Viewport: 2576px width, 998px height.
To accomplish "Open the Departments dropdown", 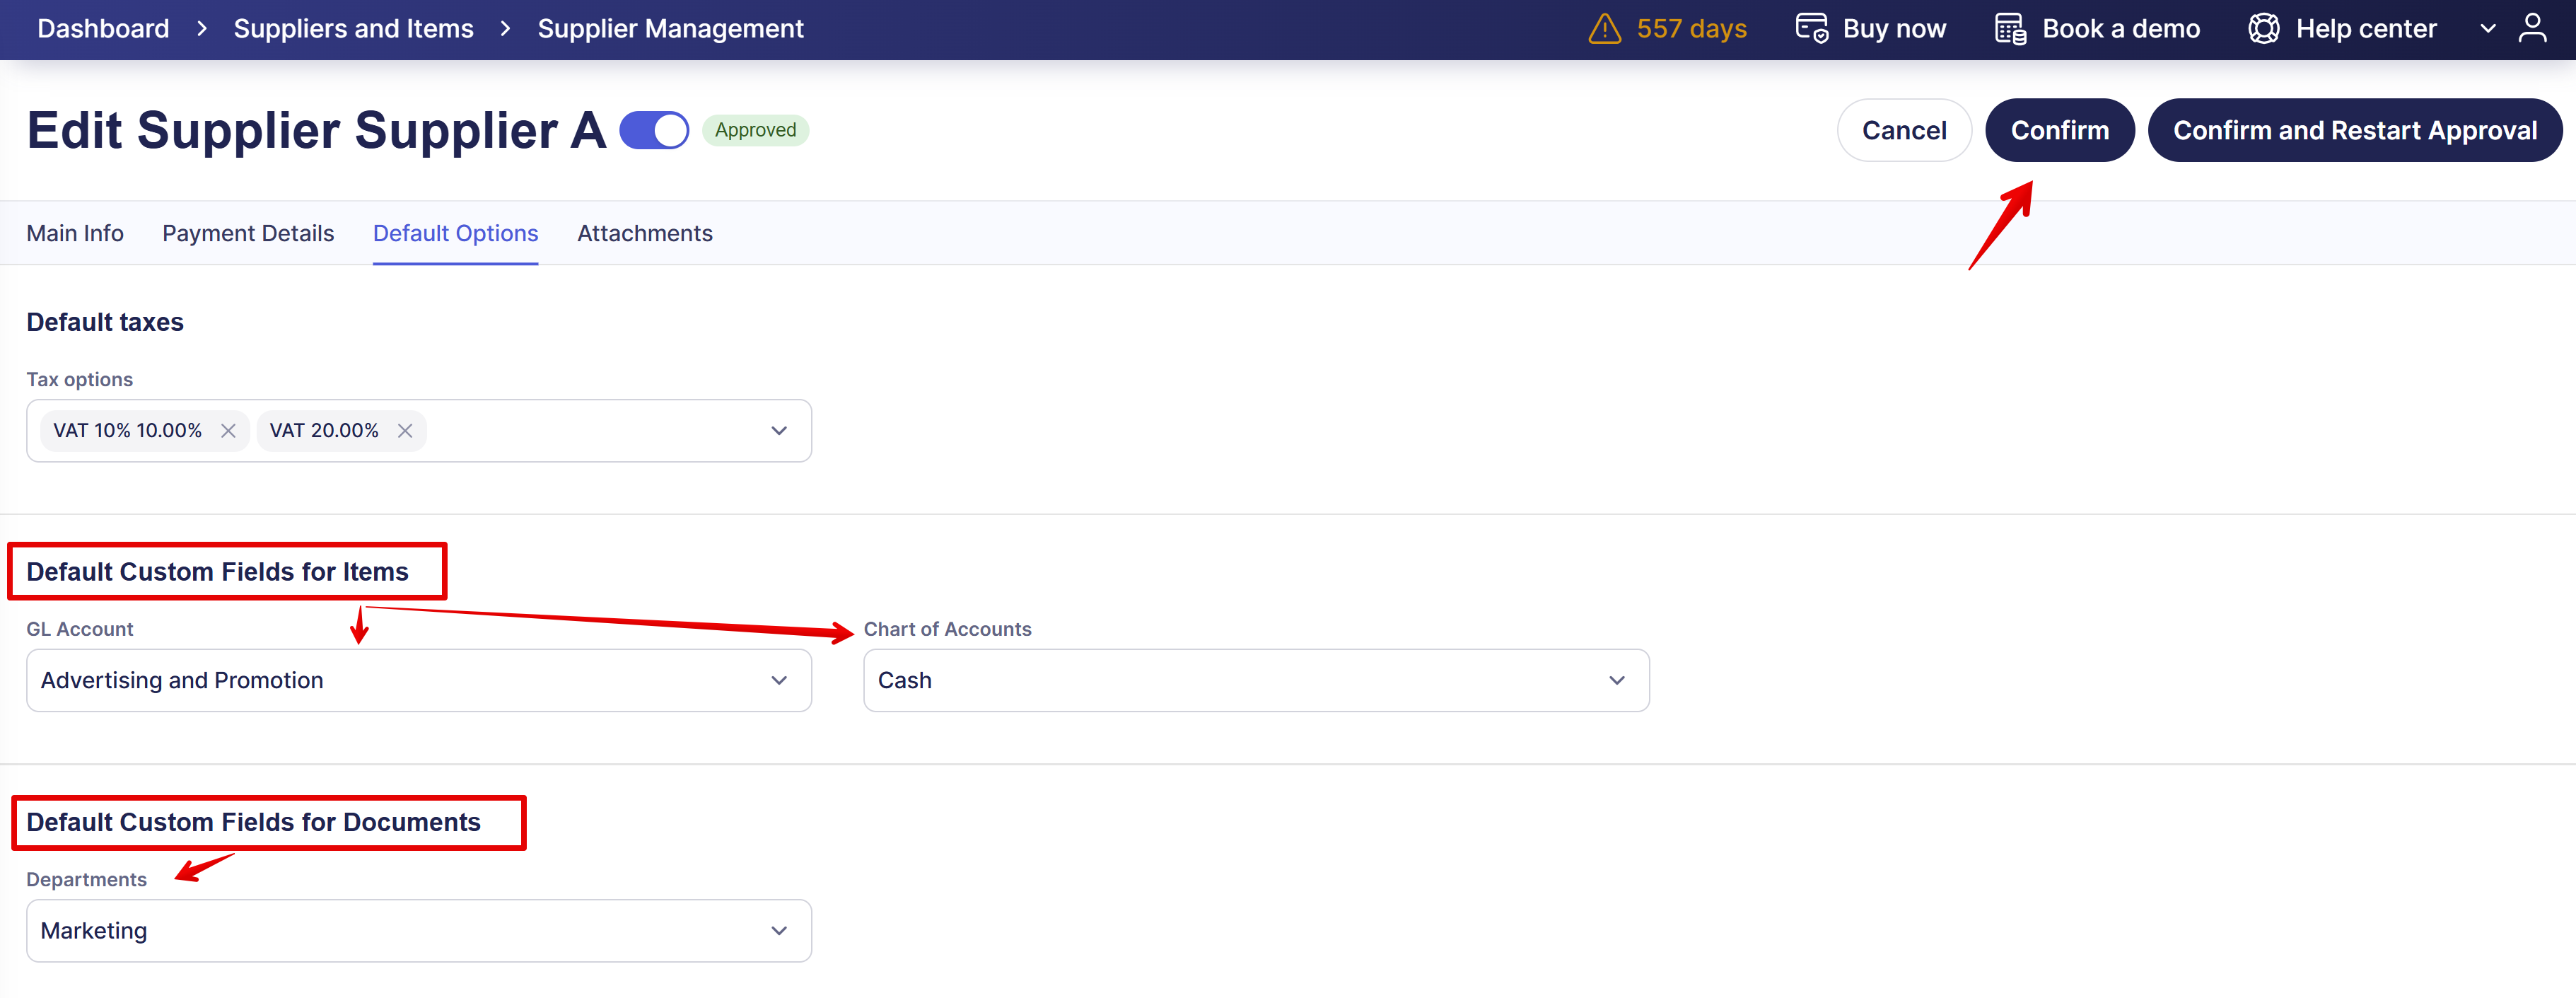I will 419,931.
